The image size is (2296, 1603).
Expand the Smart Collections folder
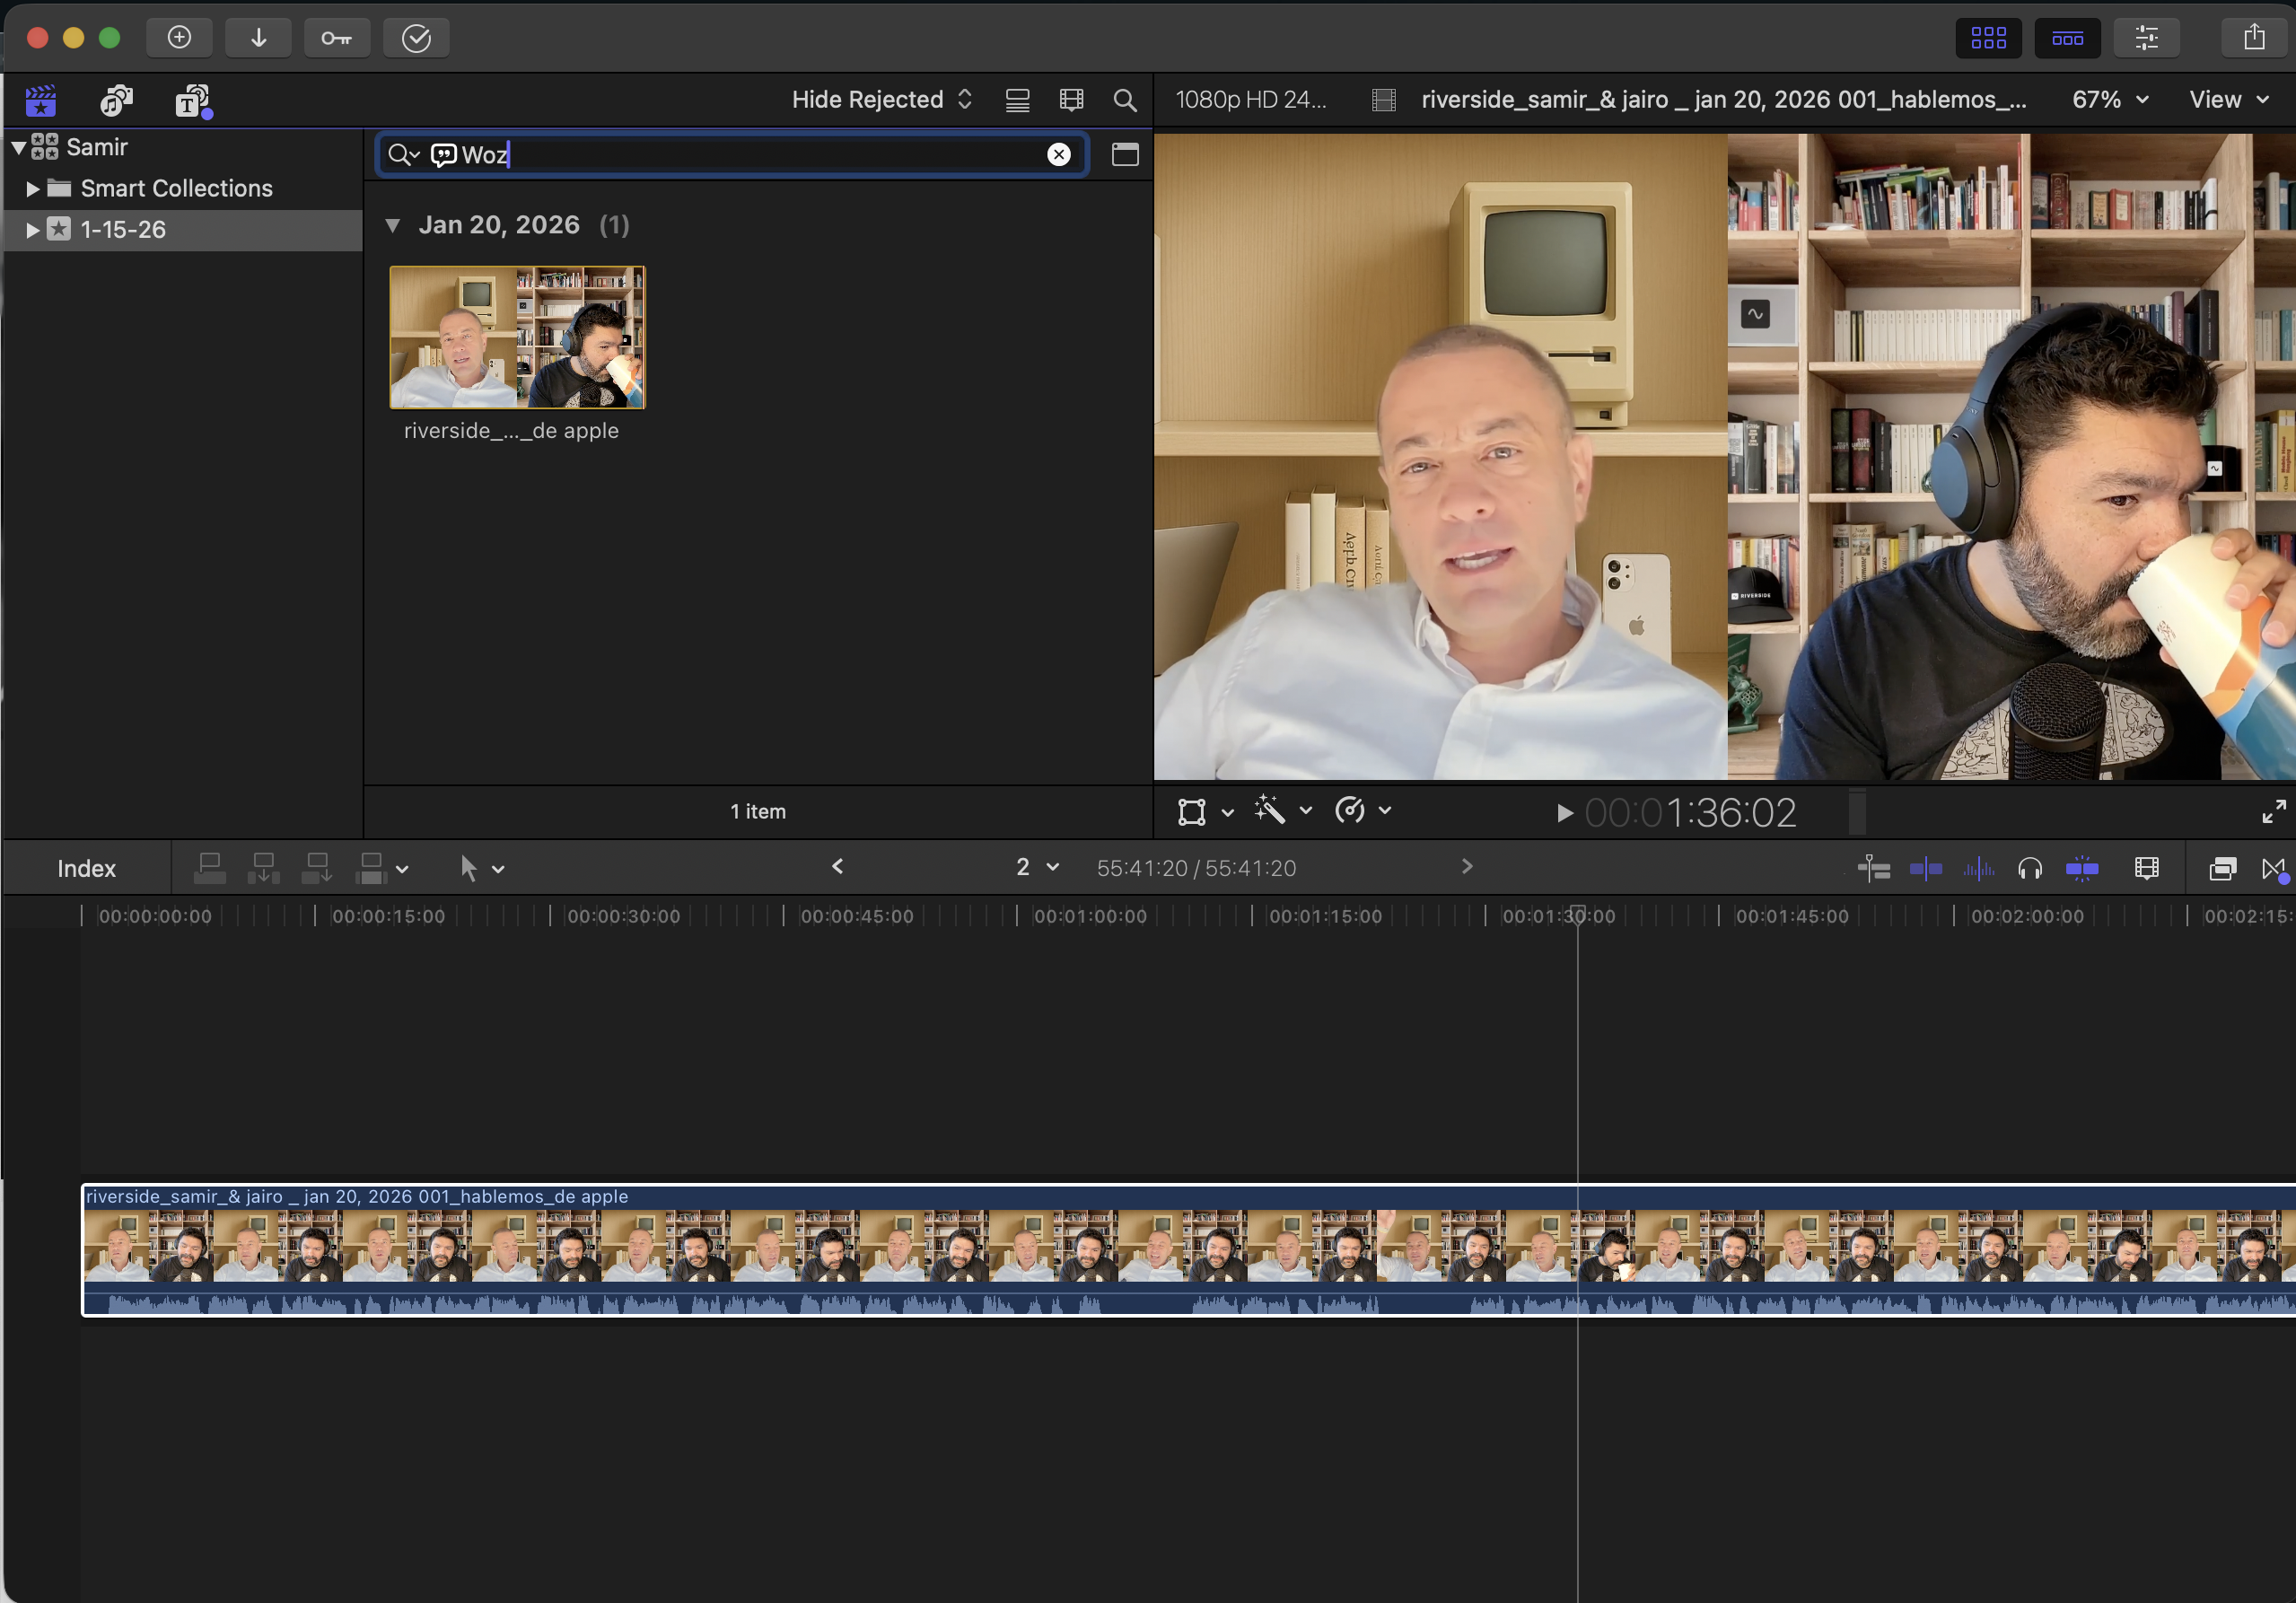[32, 188]
